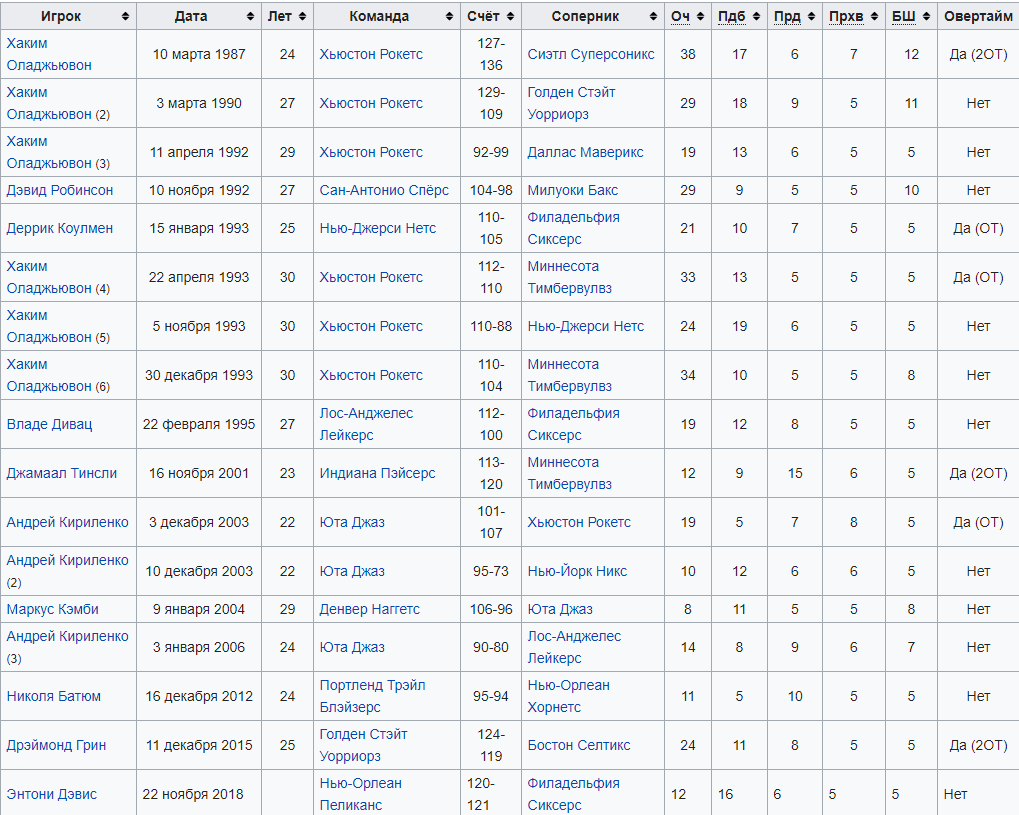Open Владе Дивац player link

(49, 424)
